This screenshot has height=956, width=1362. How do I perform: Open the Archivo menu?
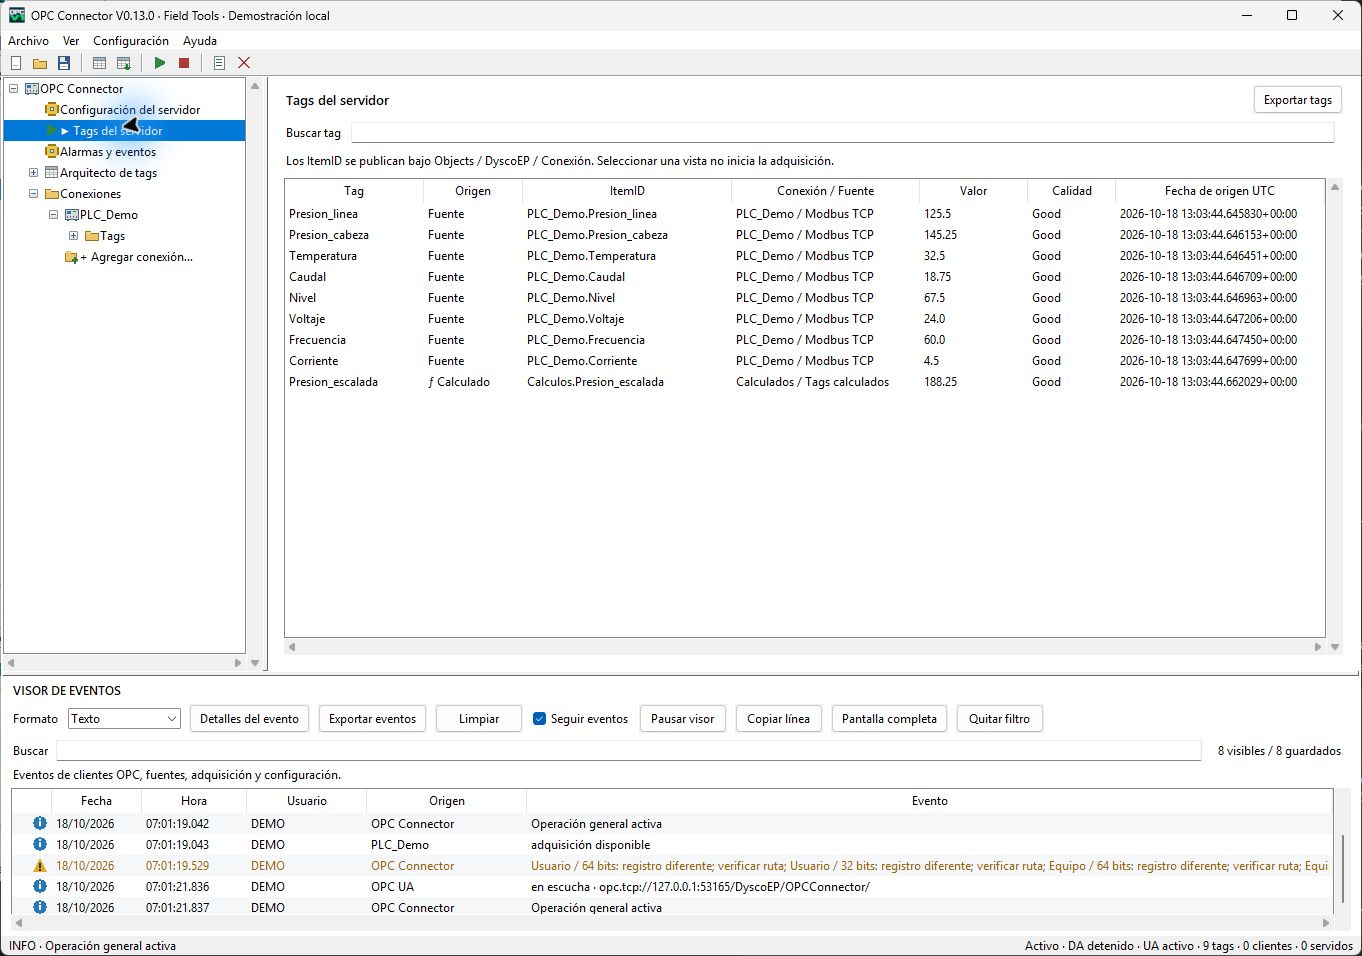(29, 41)
